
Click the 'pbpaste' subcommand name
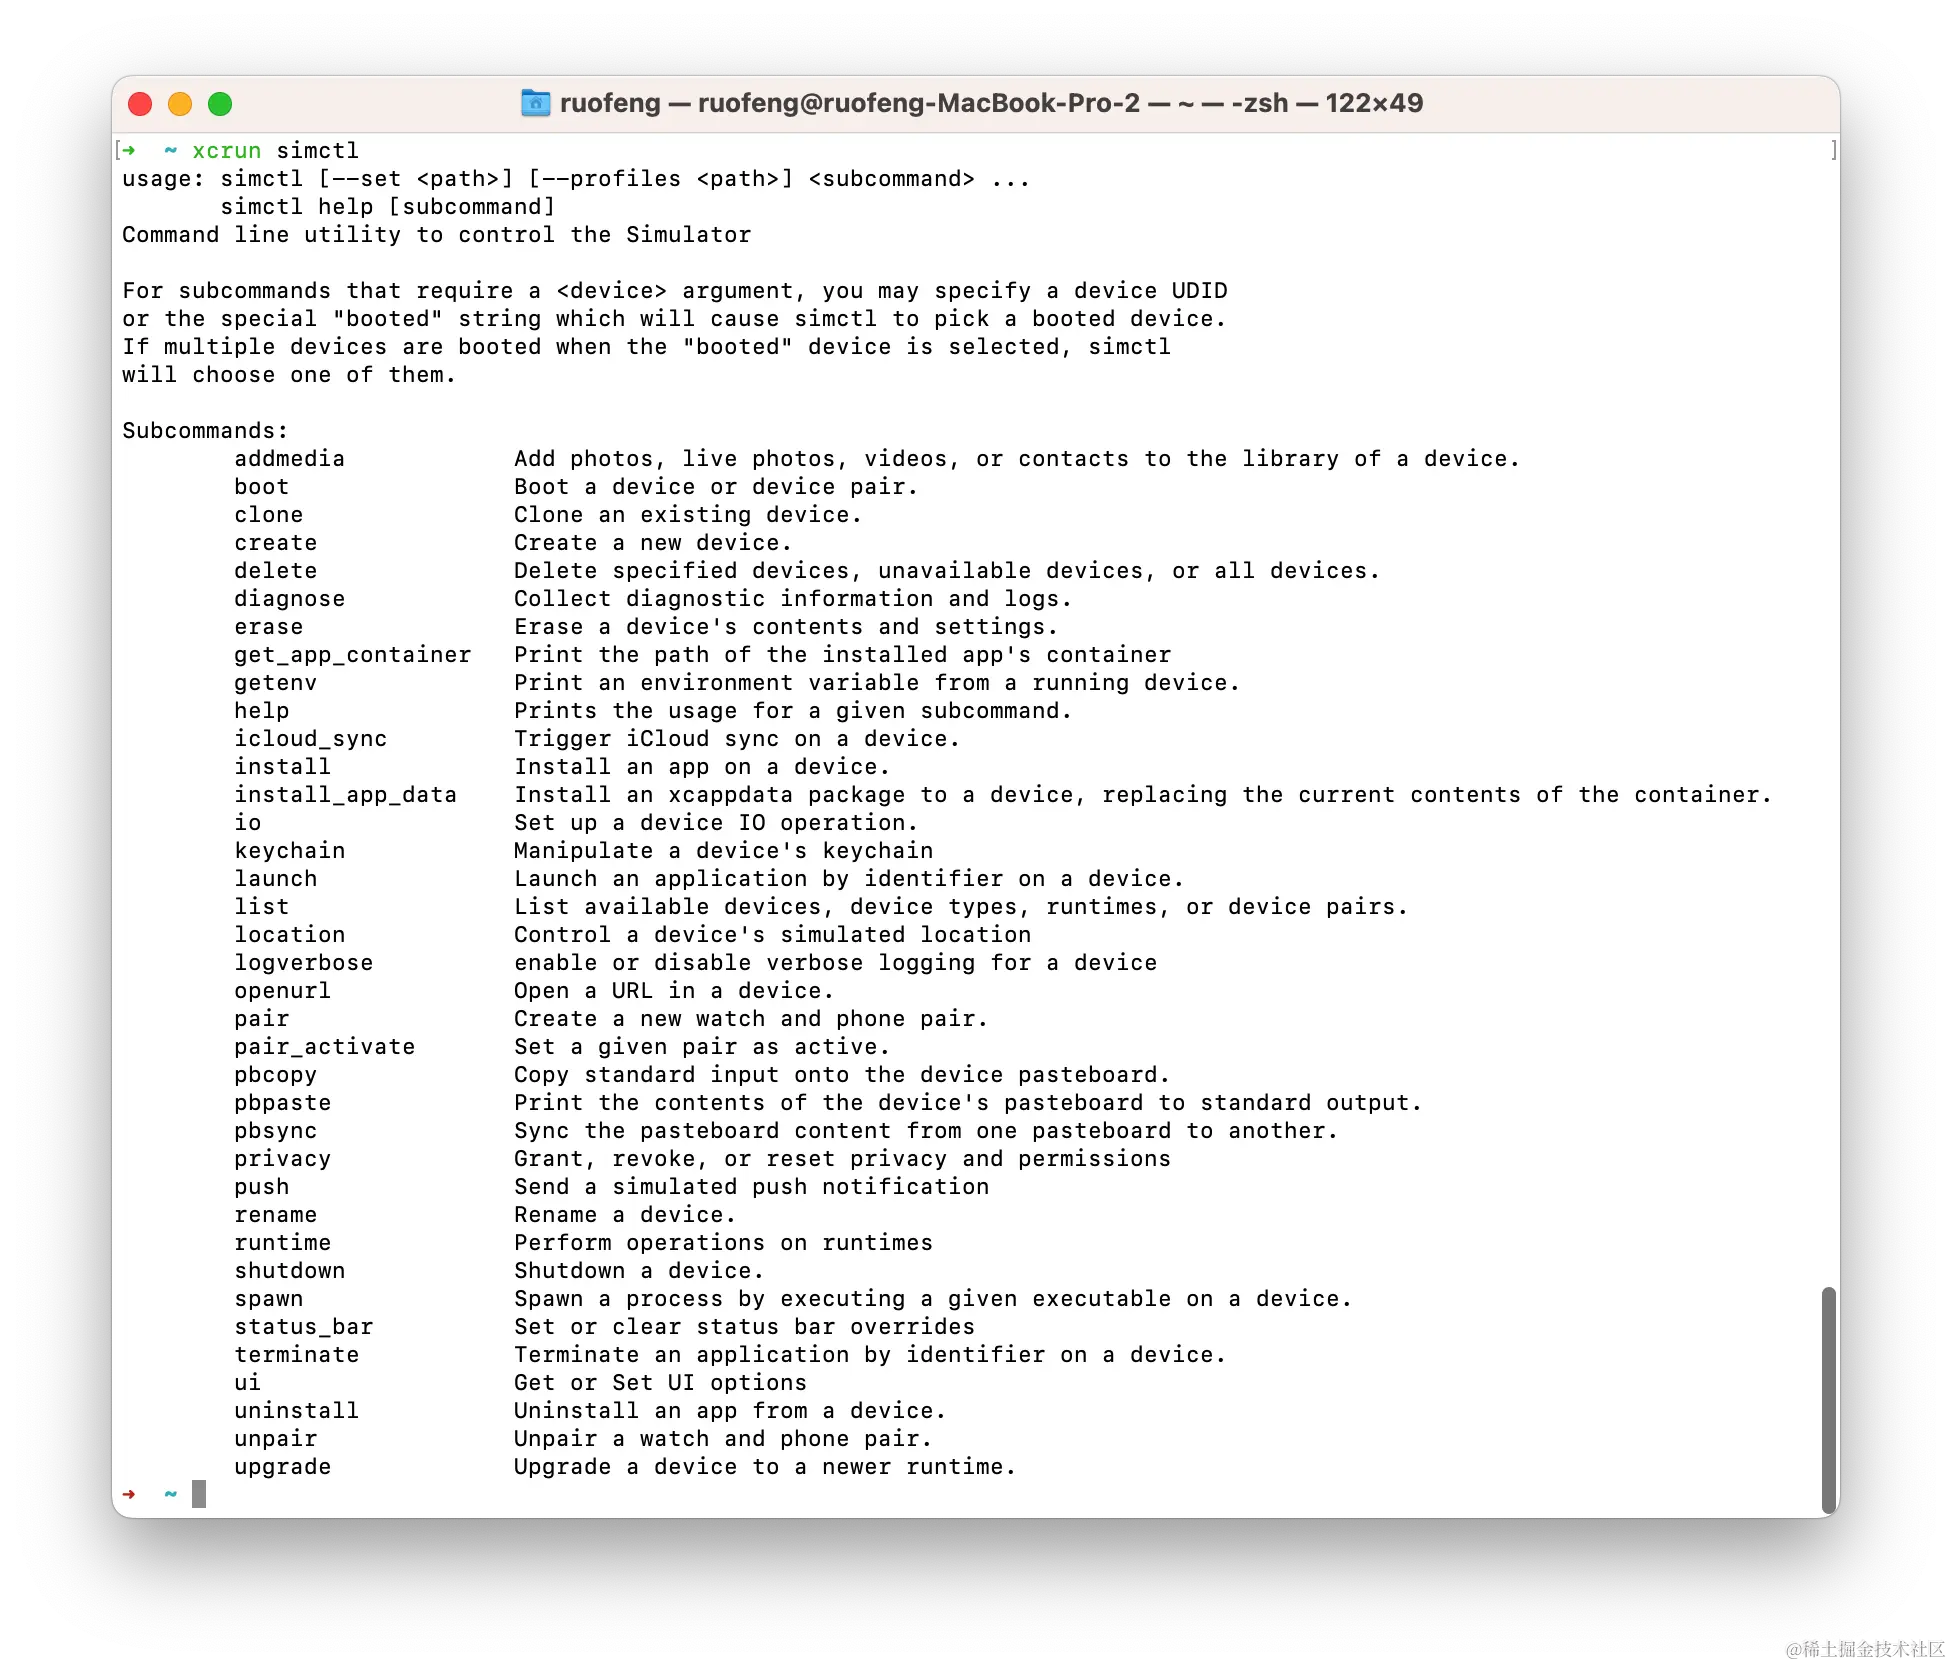point(283,1103)
